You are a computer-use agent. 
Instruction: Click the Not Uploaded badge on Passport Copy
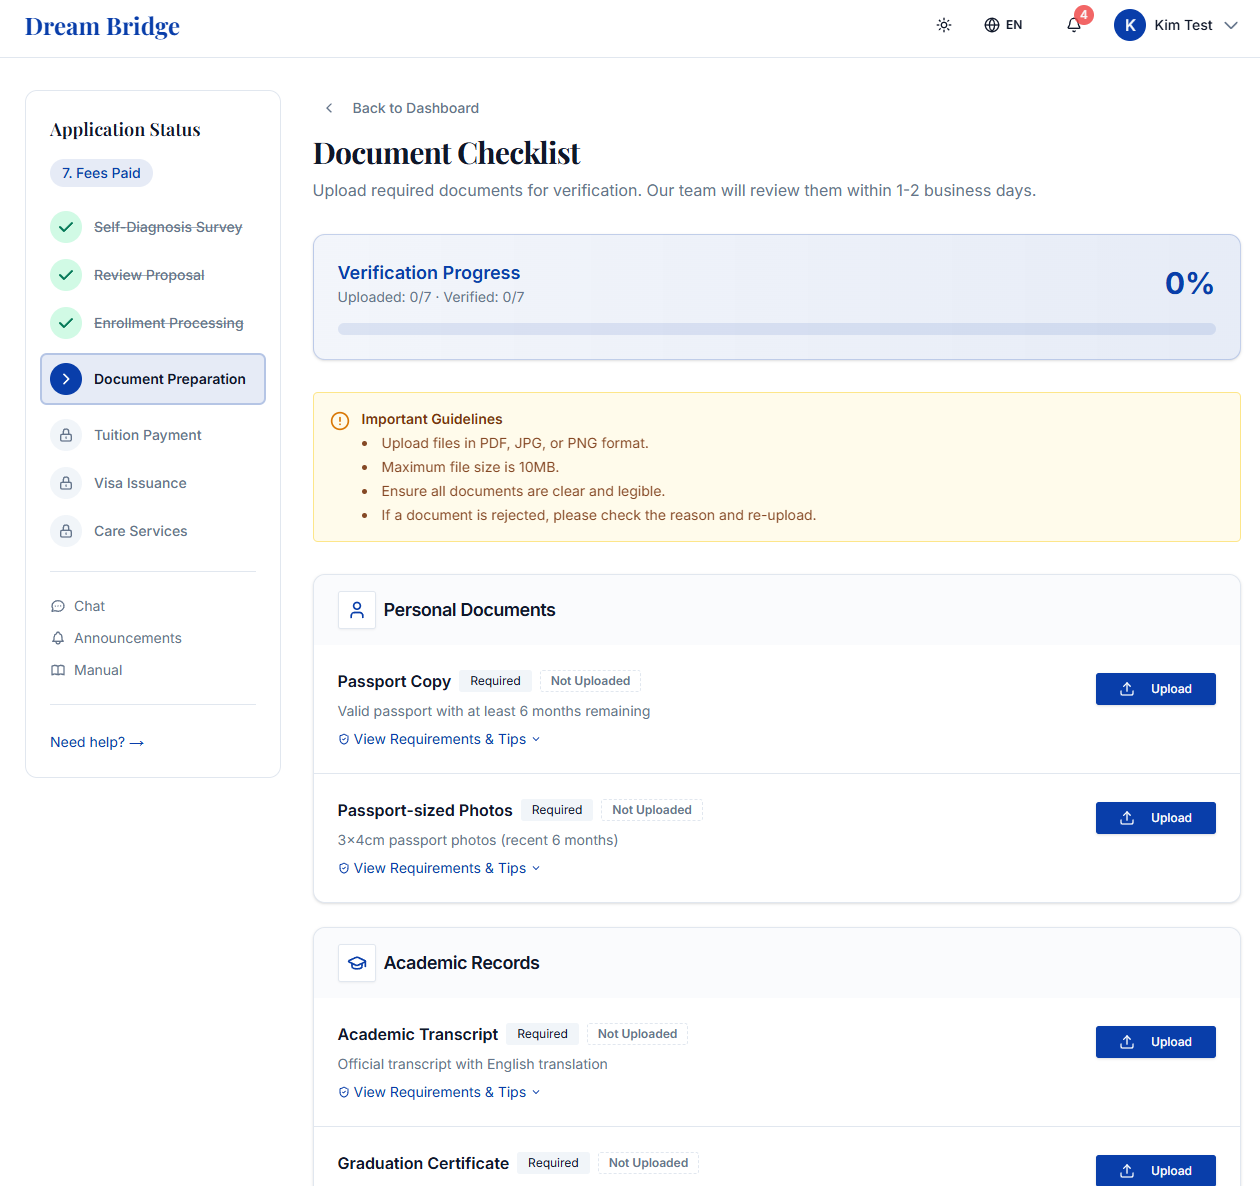[590, 681]
